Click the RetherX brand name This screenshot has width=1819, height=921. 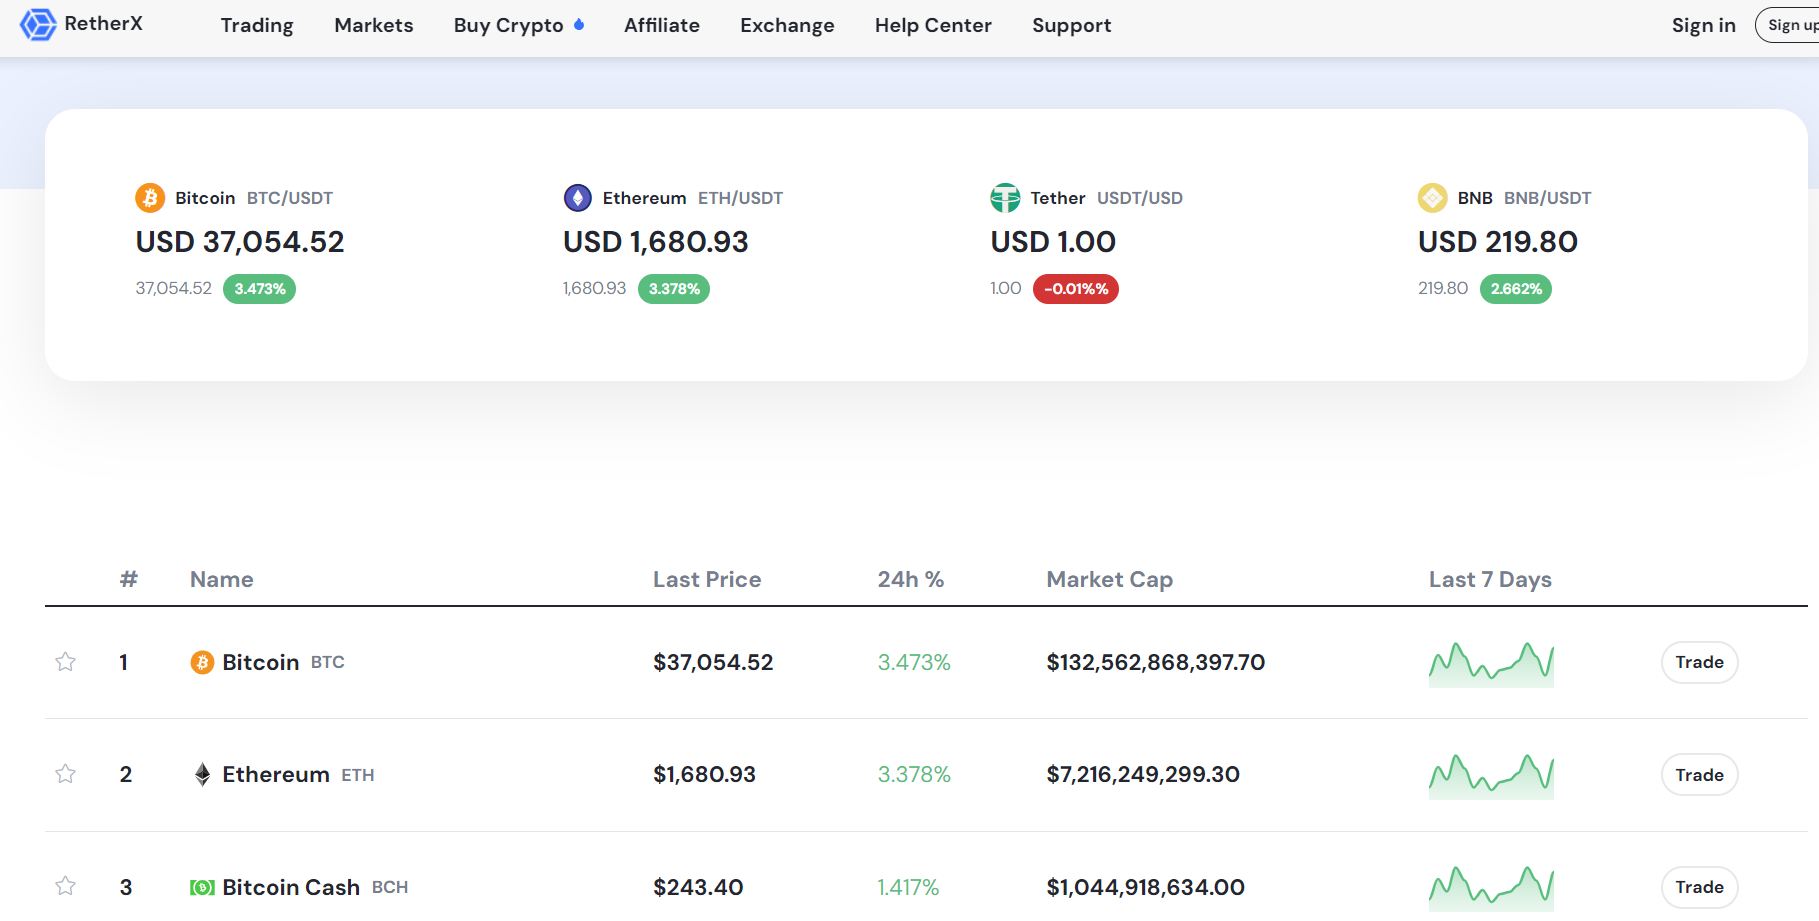(x=104, y=23)
